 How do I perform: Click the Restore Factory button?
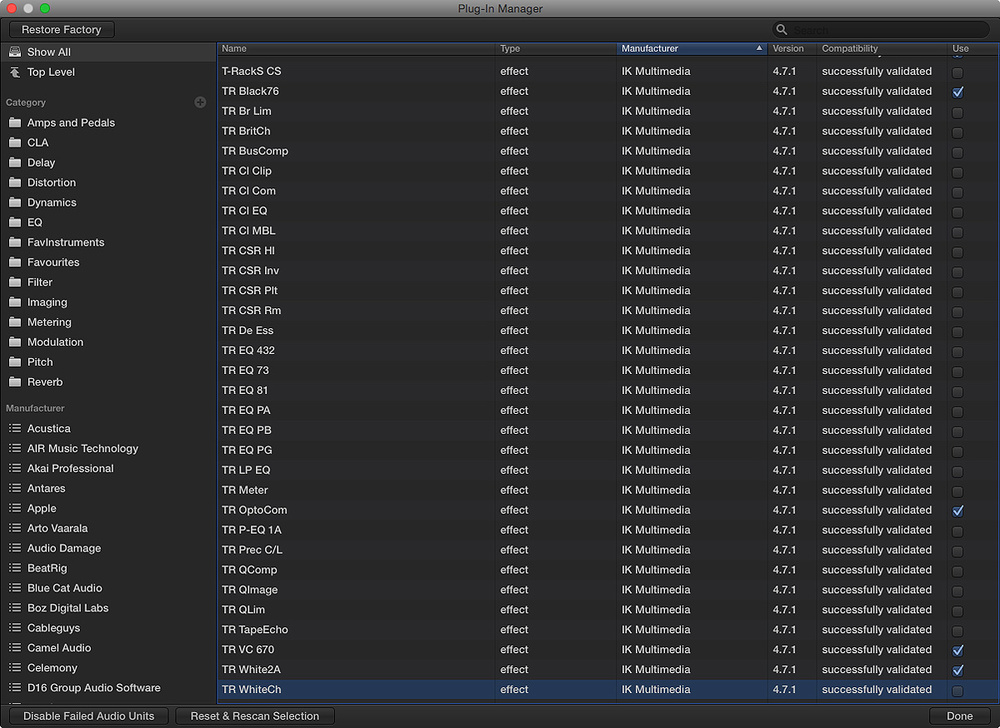tap(61, 29)
